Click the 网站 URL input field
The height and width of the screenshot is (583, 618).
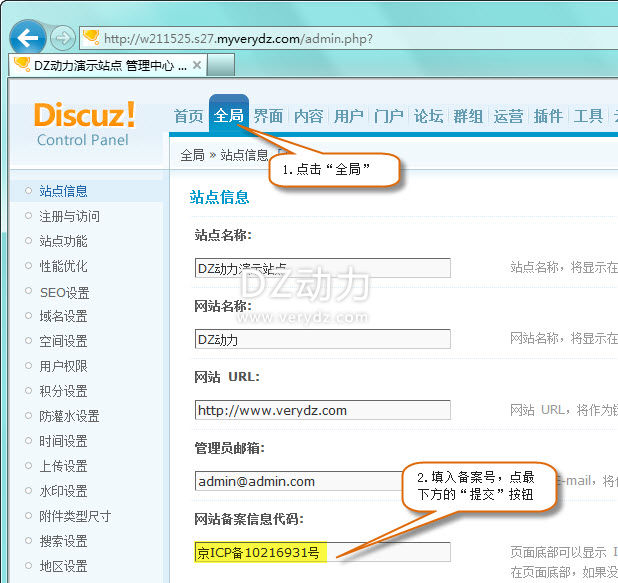click(322, 410)
